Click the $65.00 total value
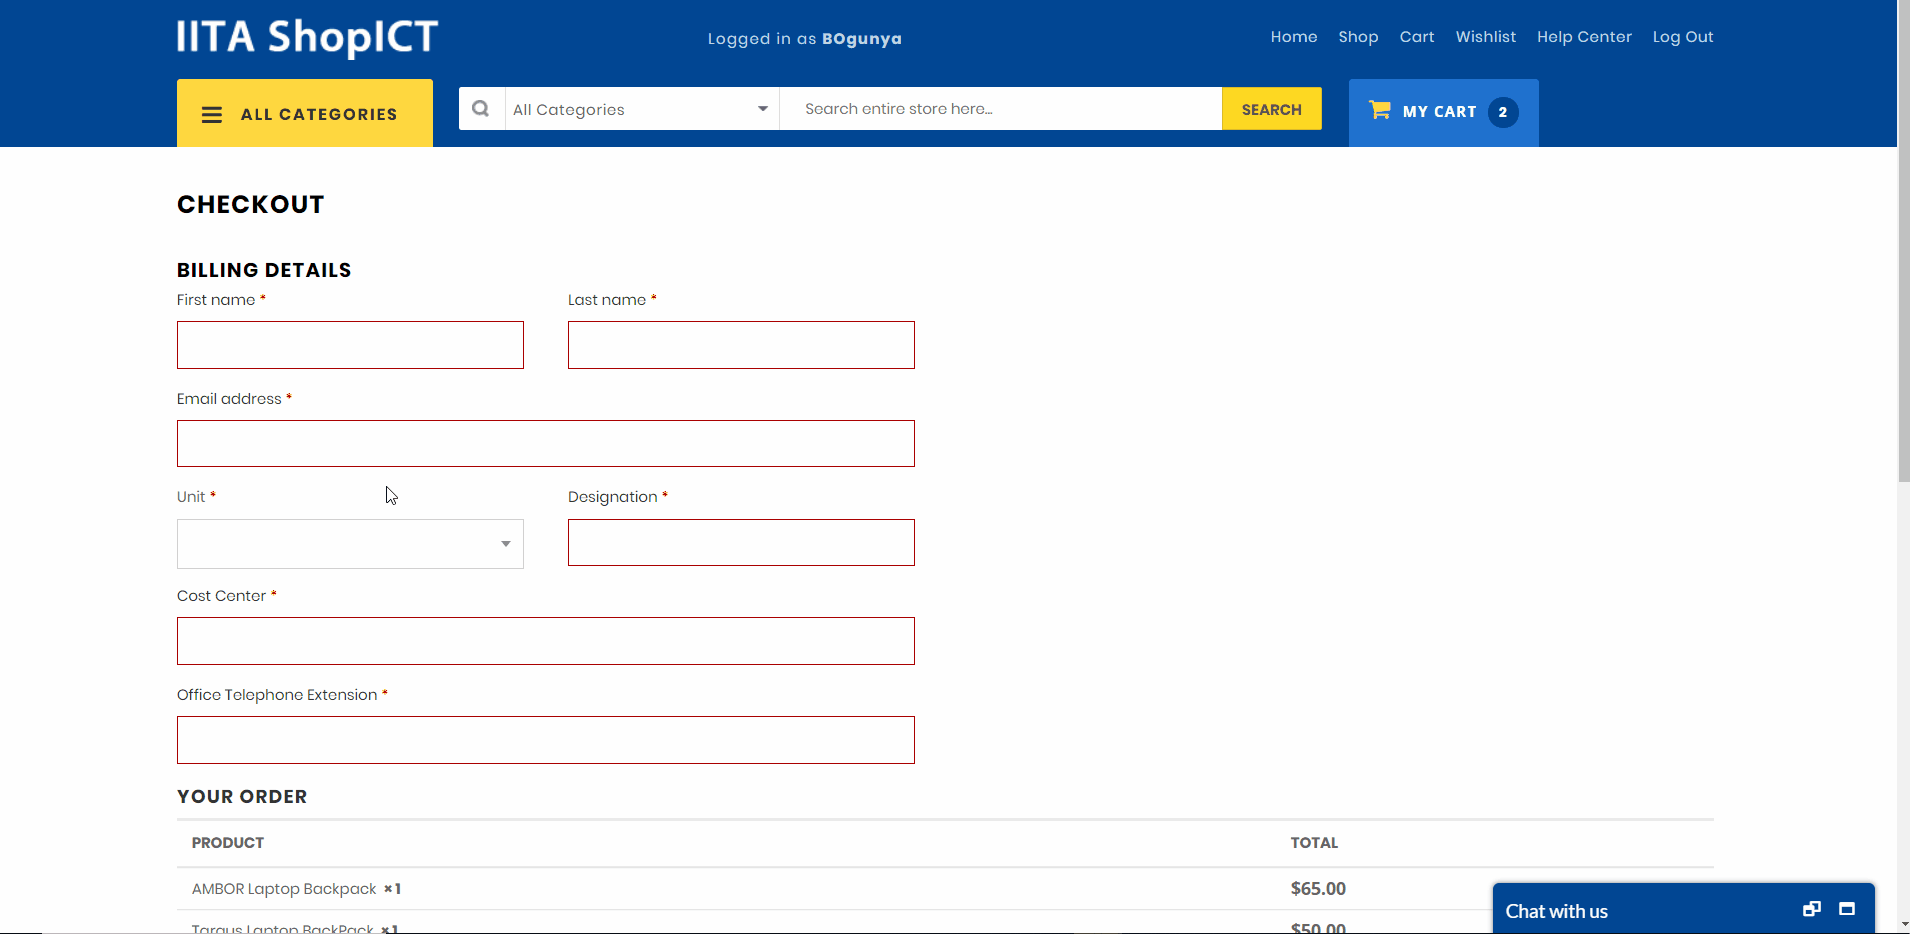 click(x=1318, y=889)
